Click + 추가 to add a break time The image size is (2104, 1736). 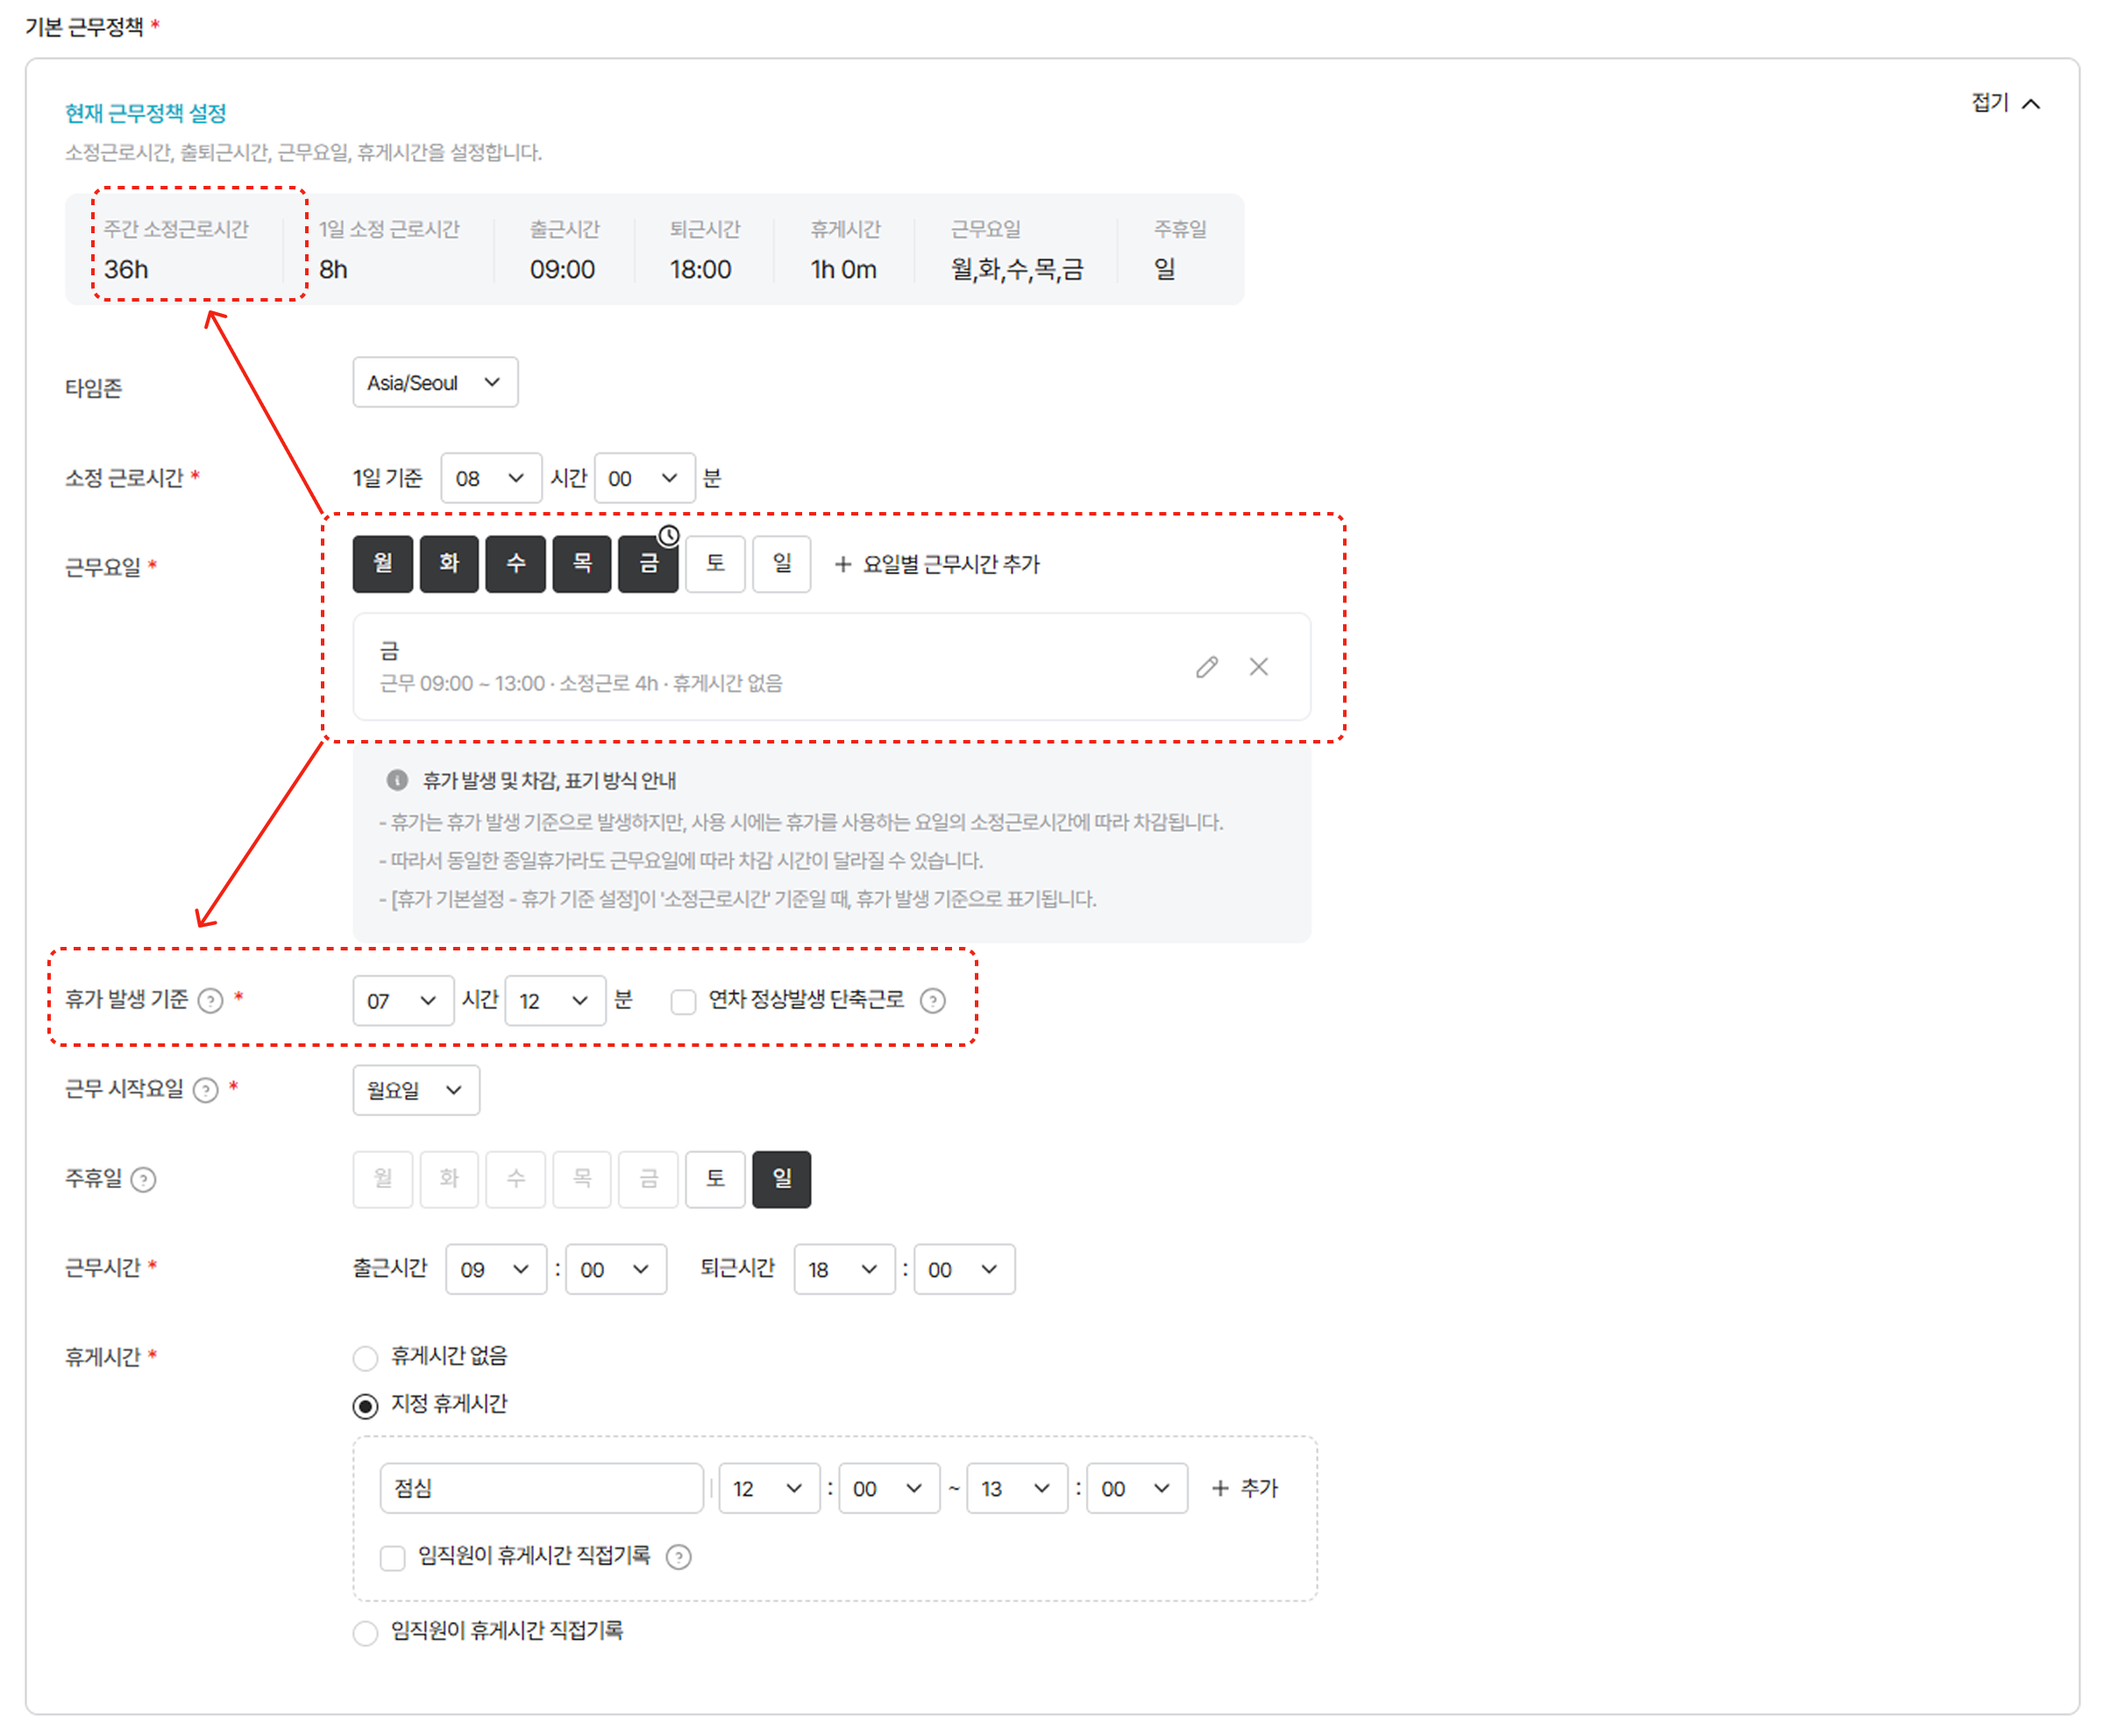coord(1245,1489)
